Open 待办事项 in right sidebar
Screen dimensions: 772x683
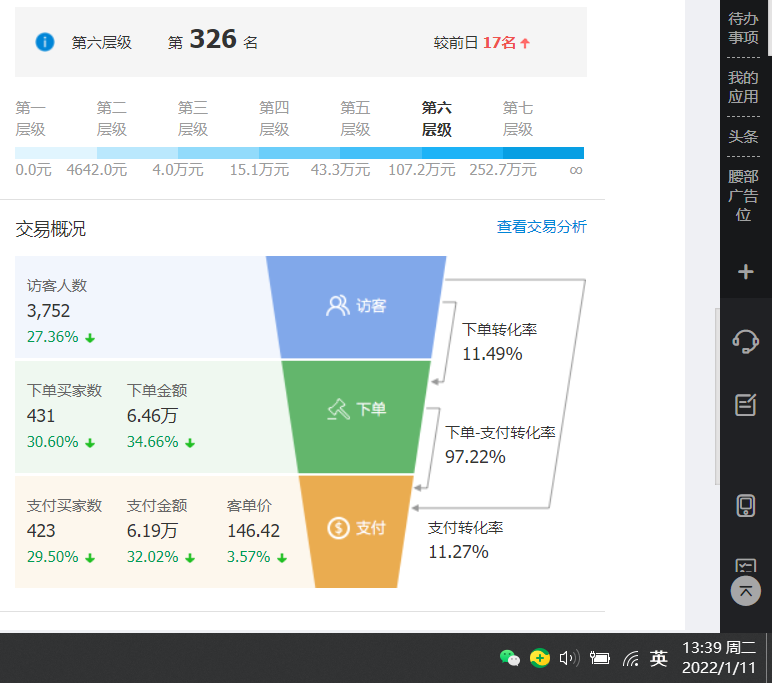point(743,28)
